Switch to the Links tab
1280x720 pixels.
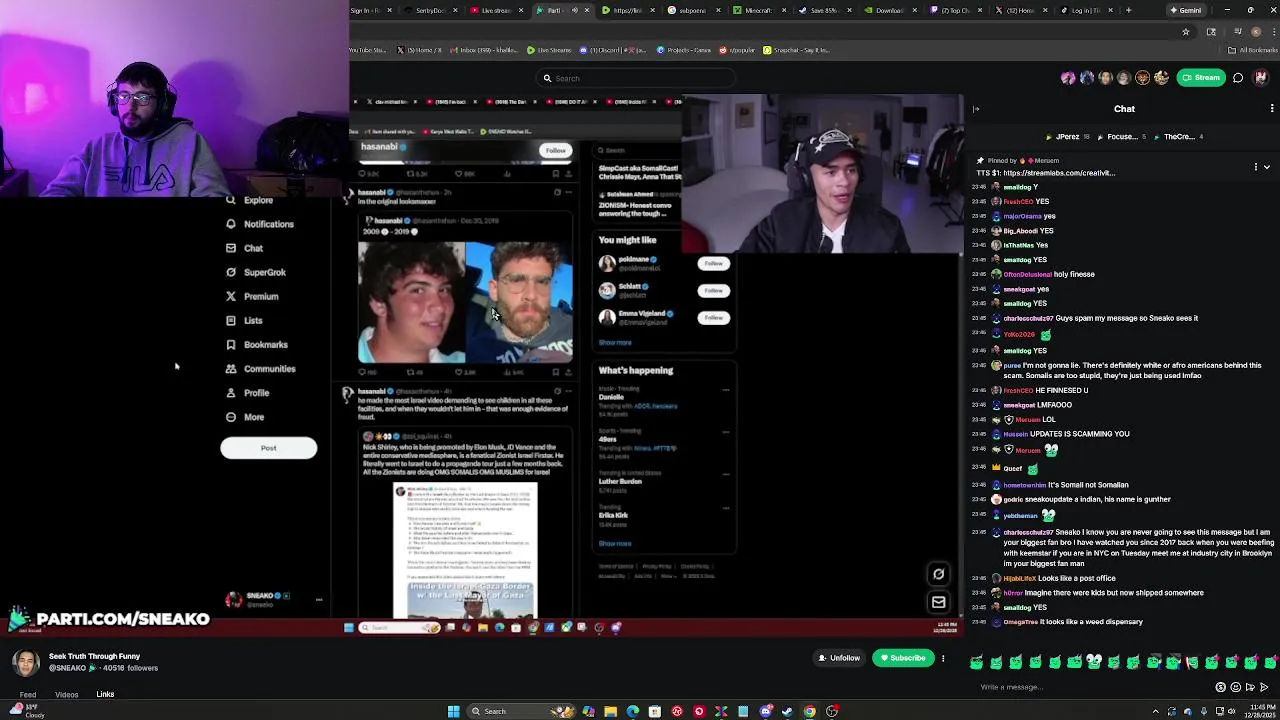pos(105,694)
